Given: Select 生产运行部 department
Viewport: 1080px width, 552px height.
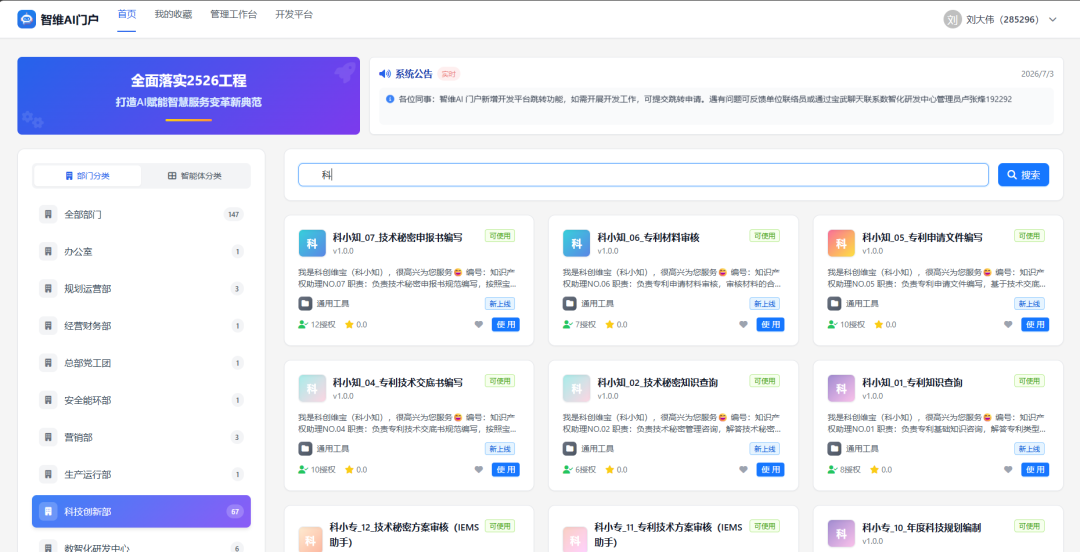Looking at the screenshot, I should (141, 475).
